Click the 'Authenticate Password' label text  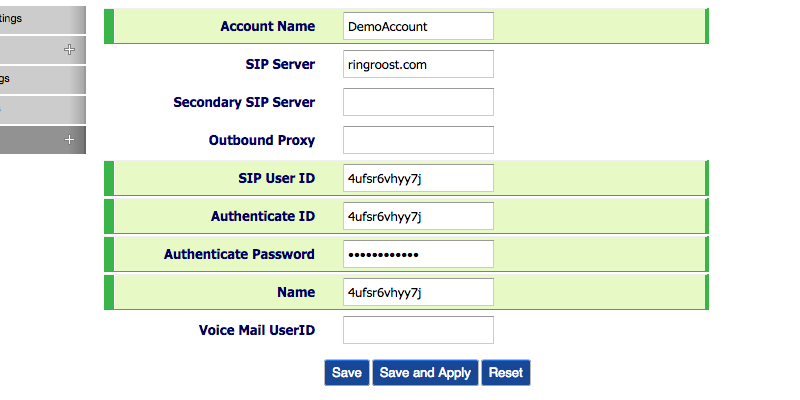pyautogui.click(x=239, y=254)
